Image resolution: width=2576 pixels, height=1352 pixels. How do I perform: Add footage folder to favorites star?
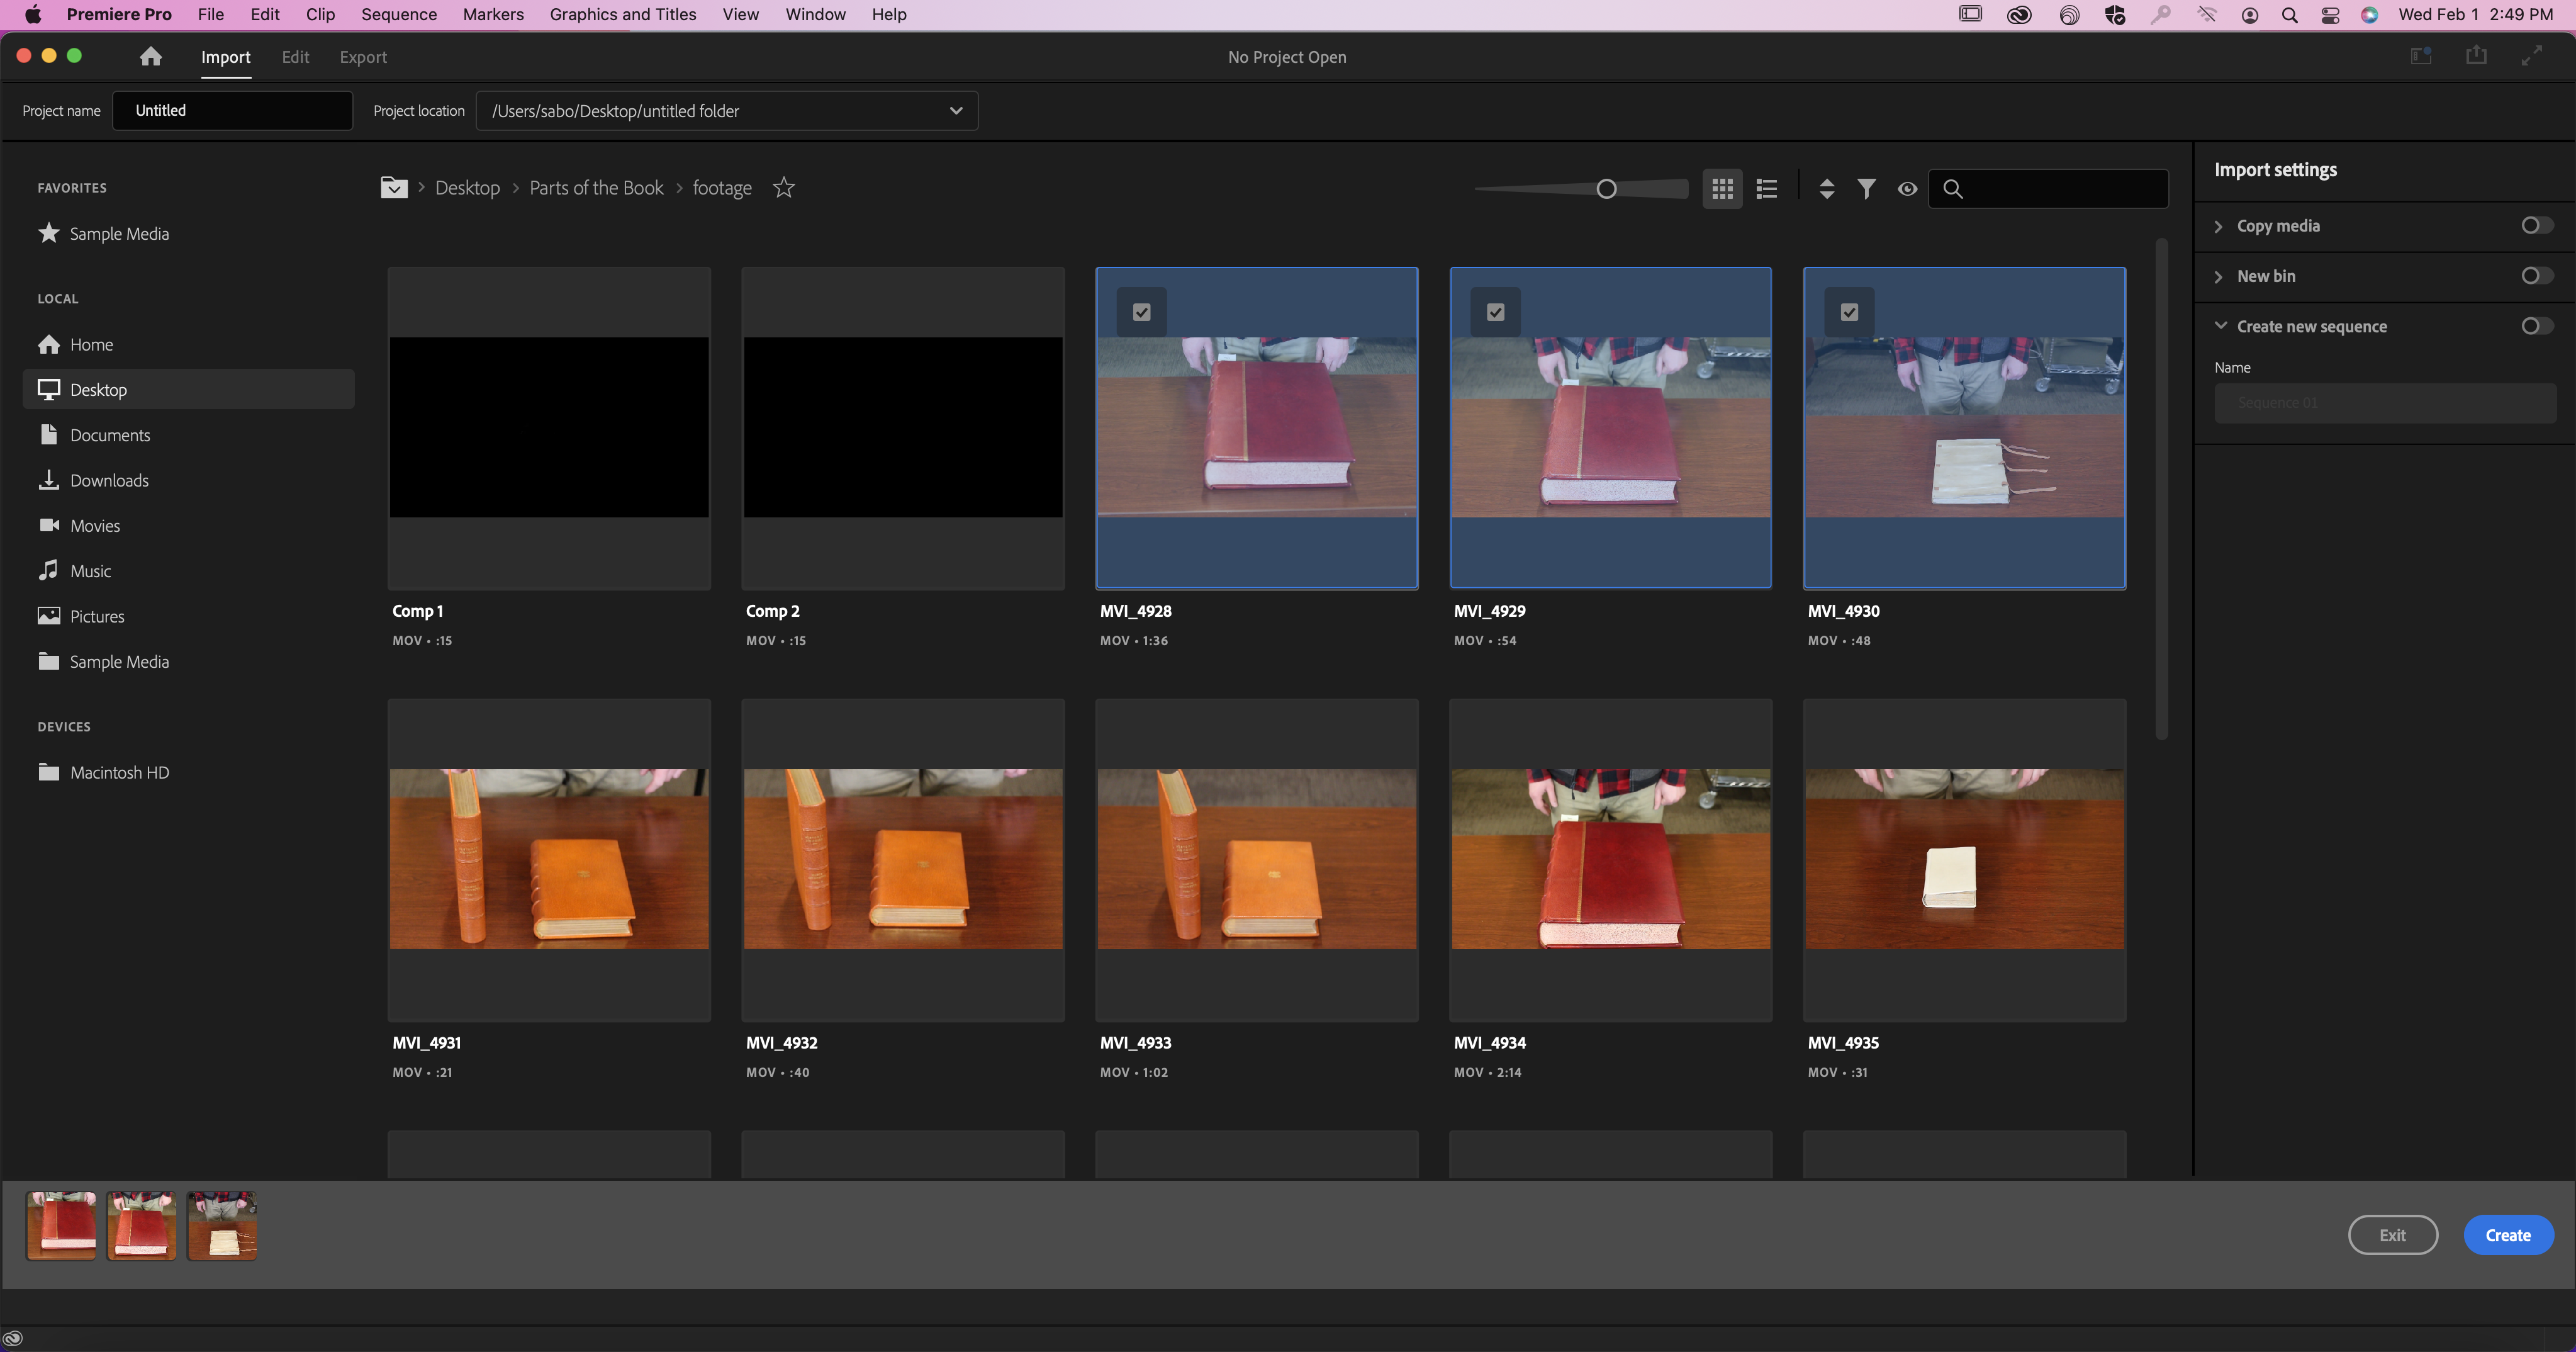click(x=784, y=187)
